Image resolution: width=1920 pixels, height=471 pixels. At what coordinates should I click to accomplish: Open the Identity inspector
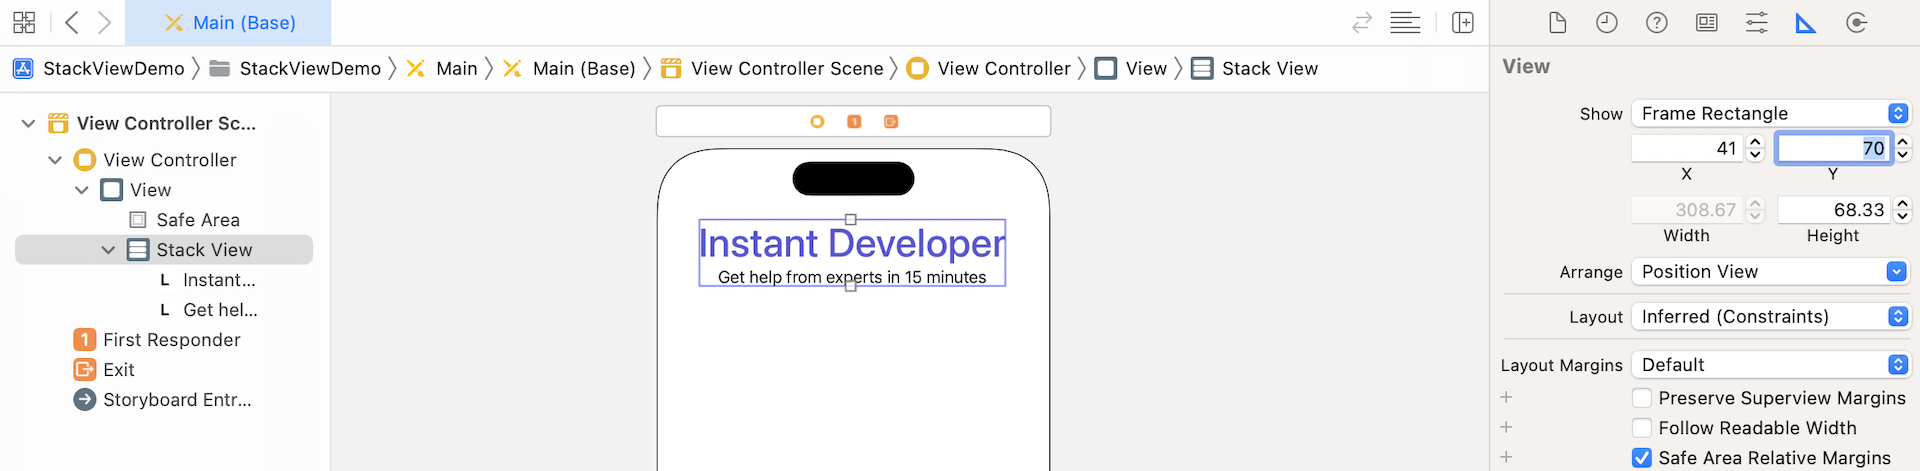(x=1707, y=23)
